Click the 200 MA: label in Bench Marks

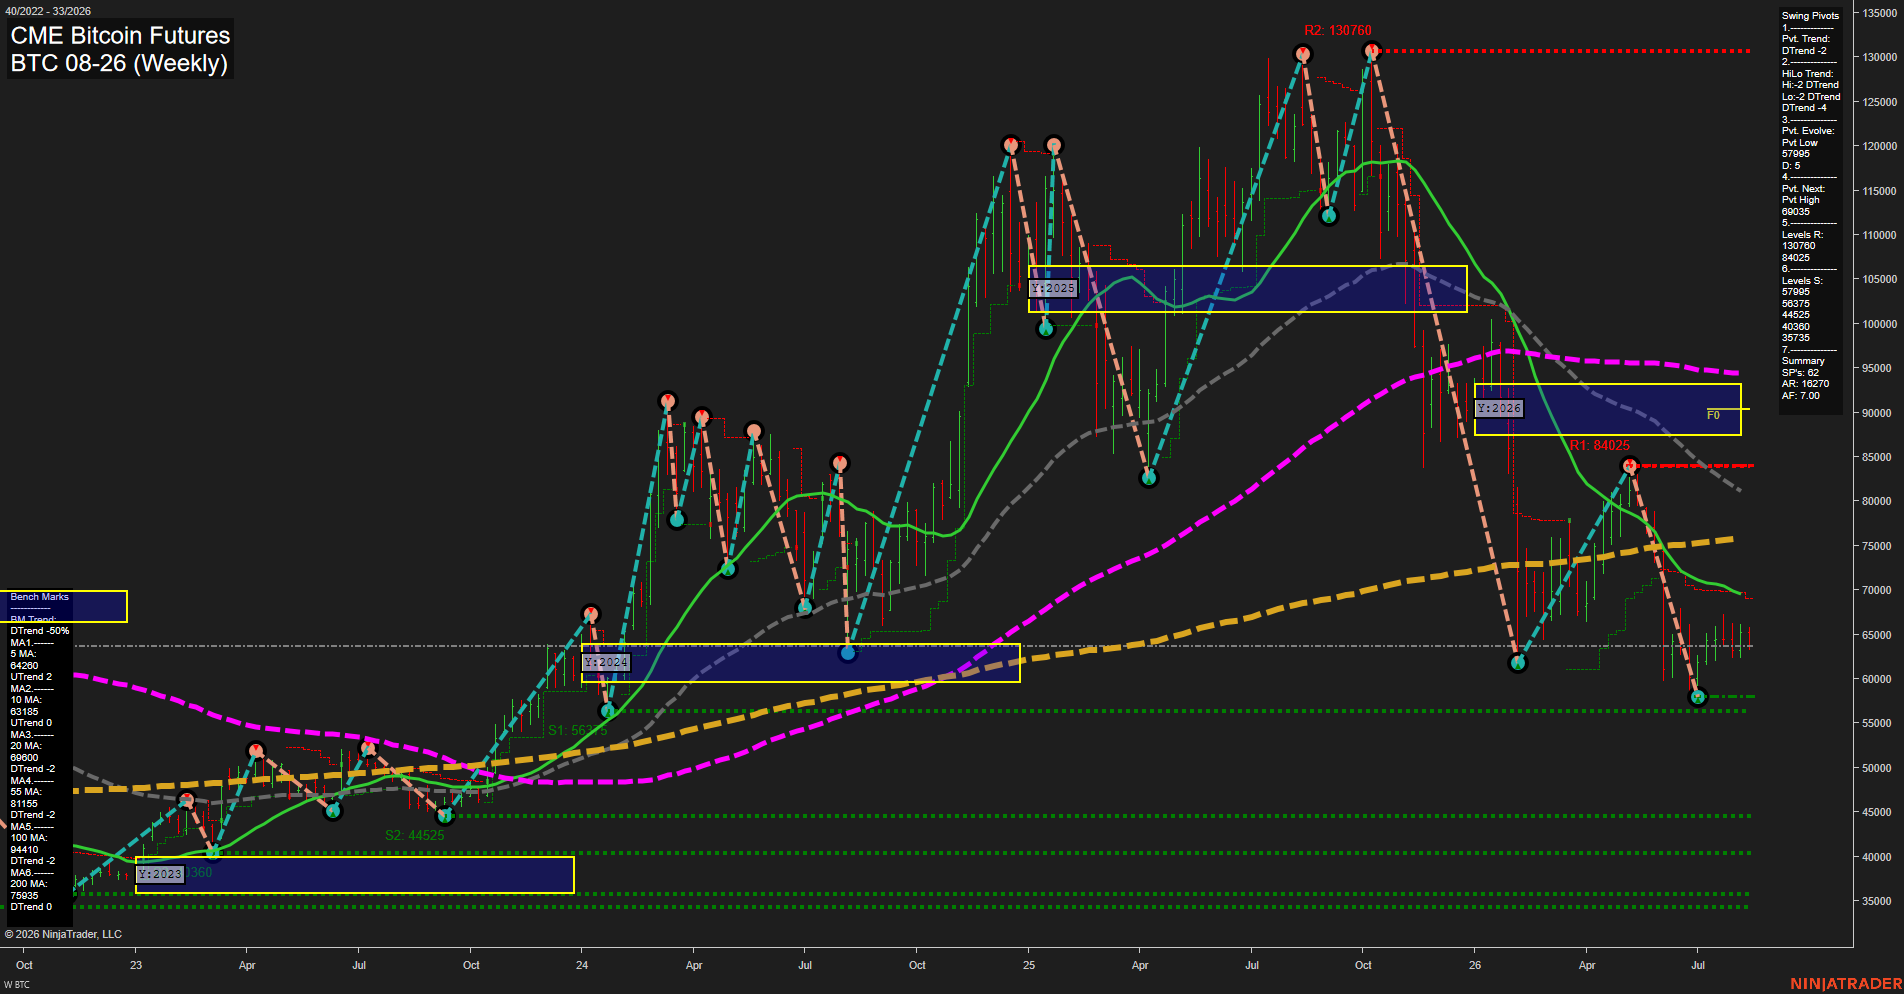tap(29, 884)
